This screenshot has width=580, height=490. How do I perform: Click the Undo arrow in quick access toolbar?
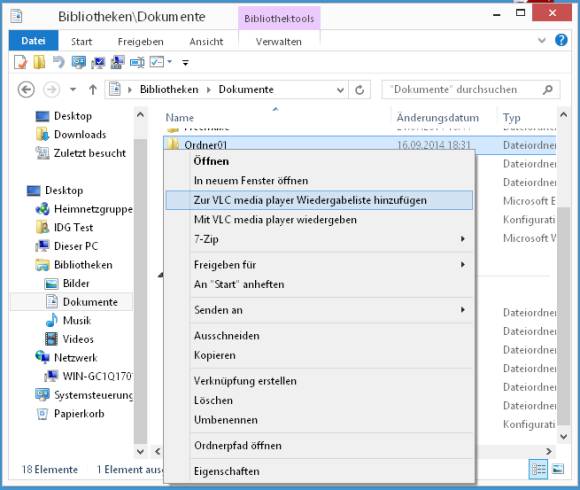pos(58,62)
